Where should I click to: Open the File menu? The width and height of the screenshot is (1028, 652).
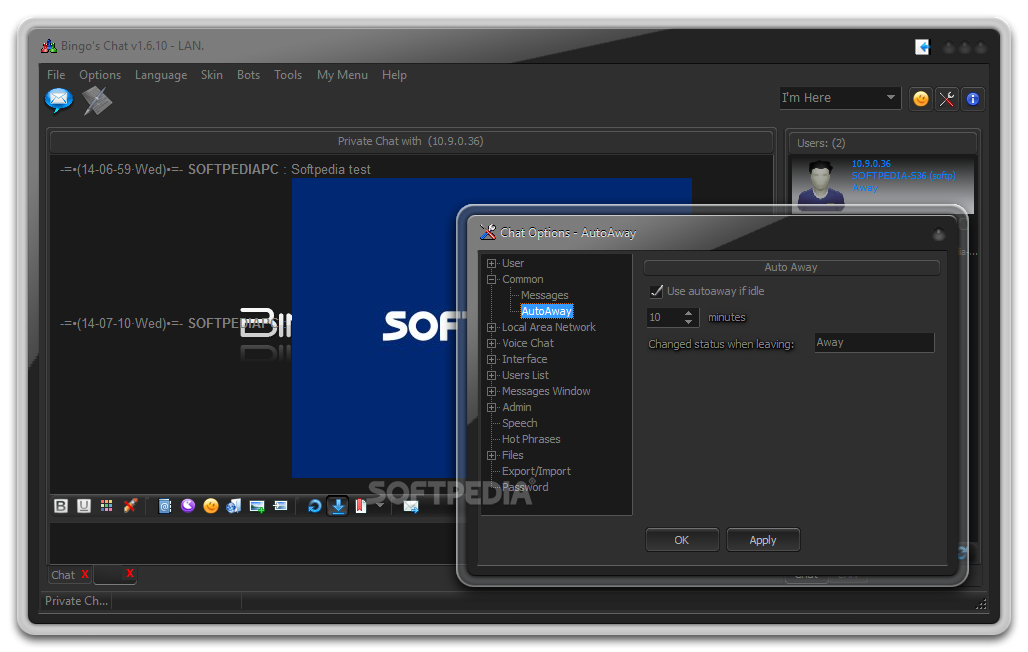point(56,75)
